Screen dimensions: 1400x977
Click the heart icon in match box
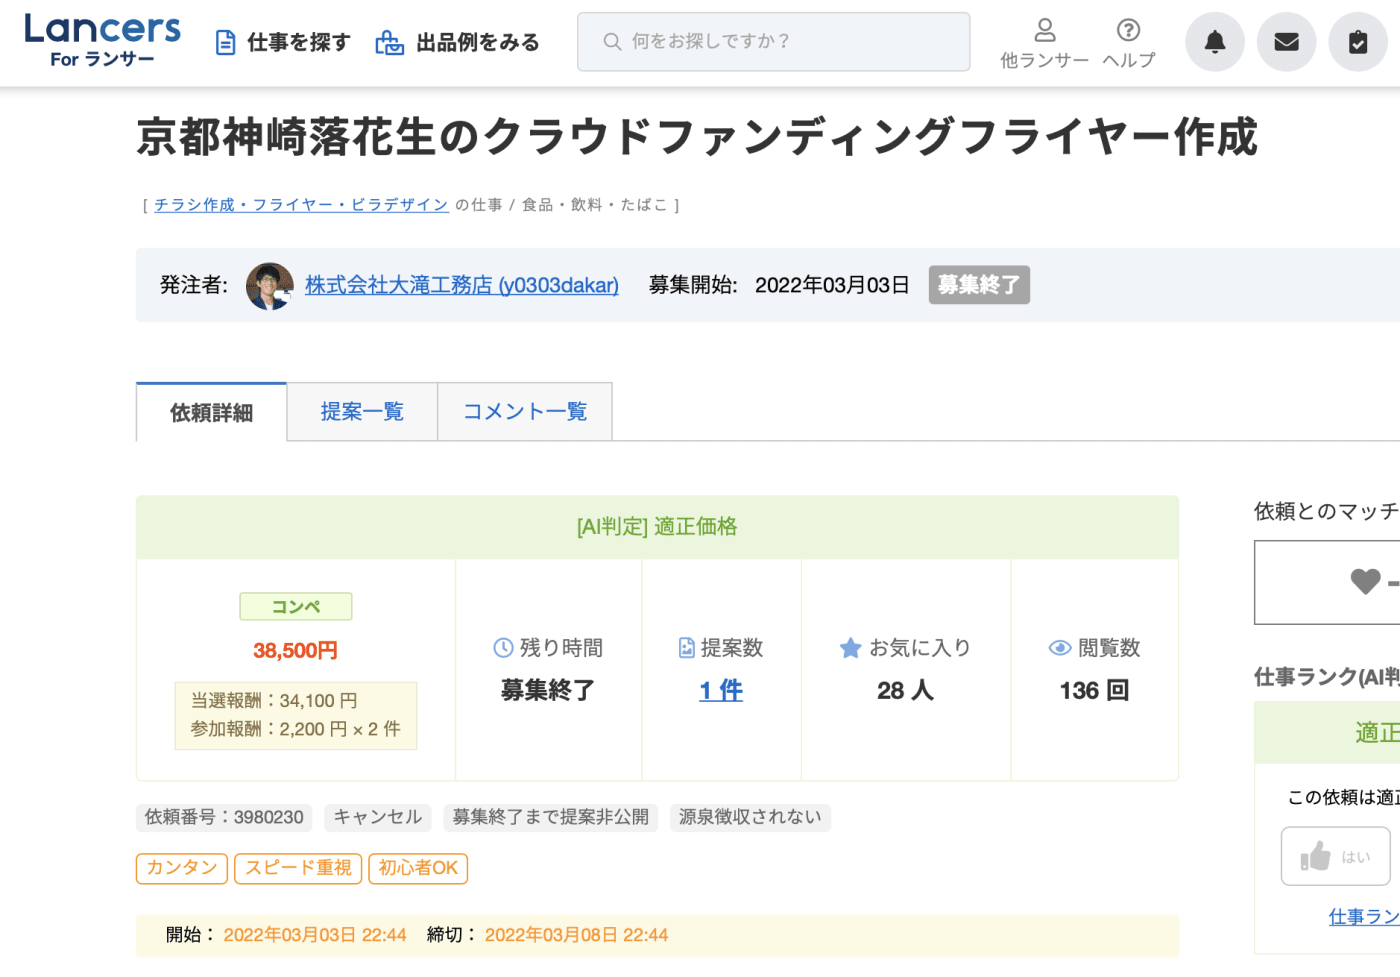pos(1365,581)
